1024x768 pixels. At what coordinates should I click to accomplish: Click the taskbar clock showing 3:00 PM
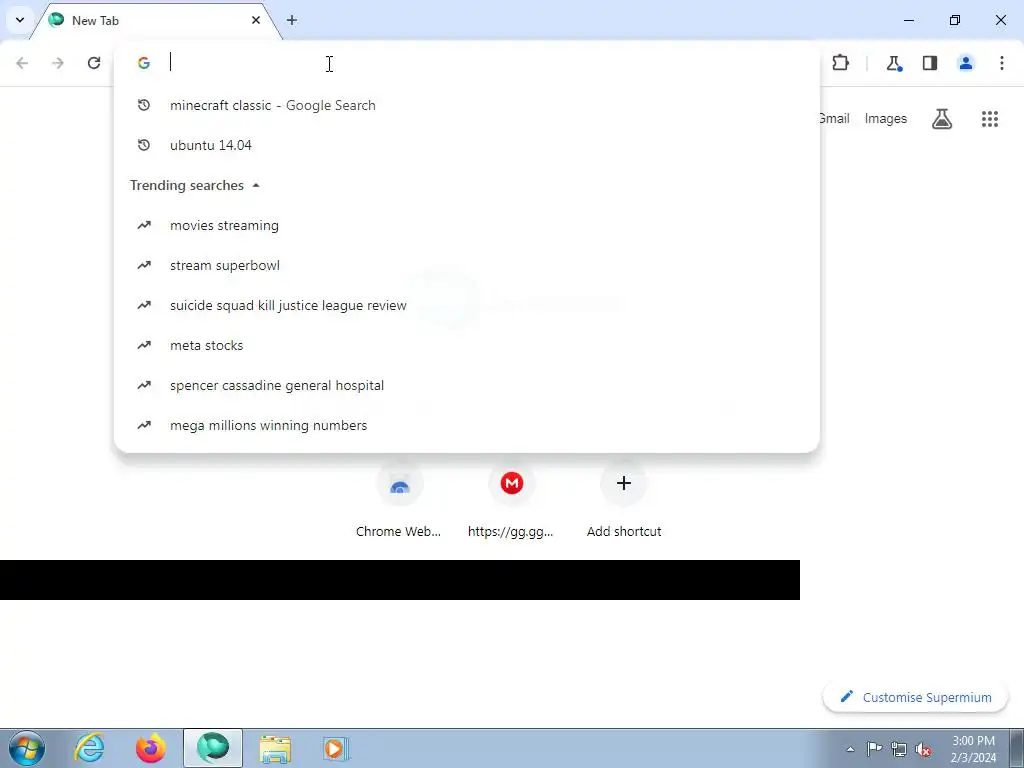coord(973,749)
